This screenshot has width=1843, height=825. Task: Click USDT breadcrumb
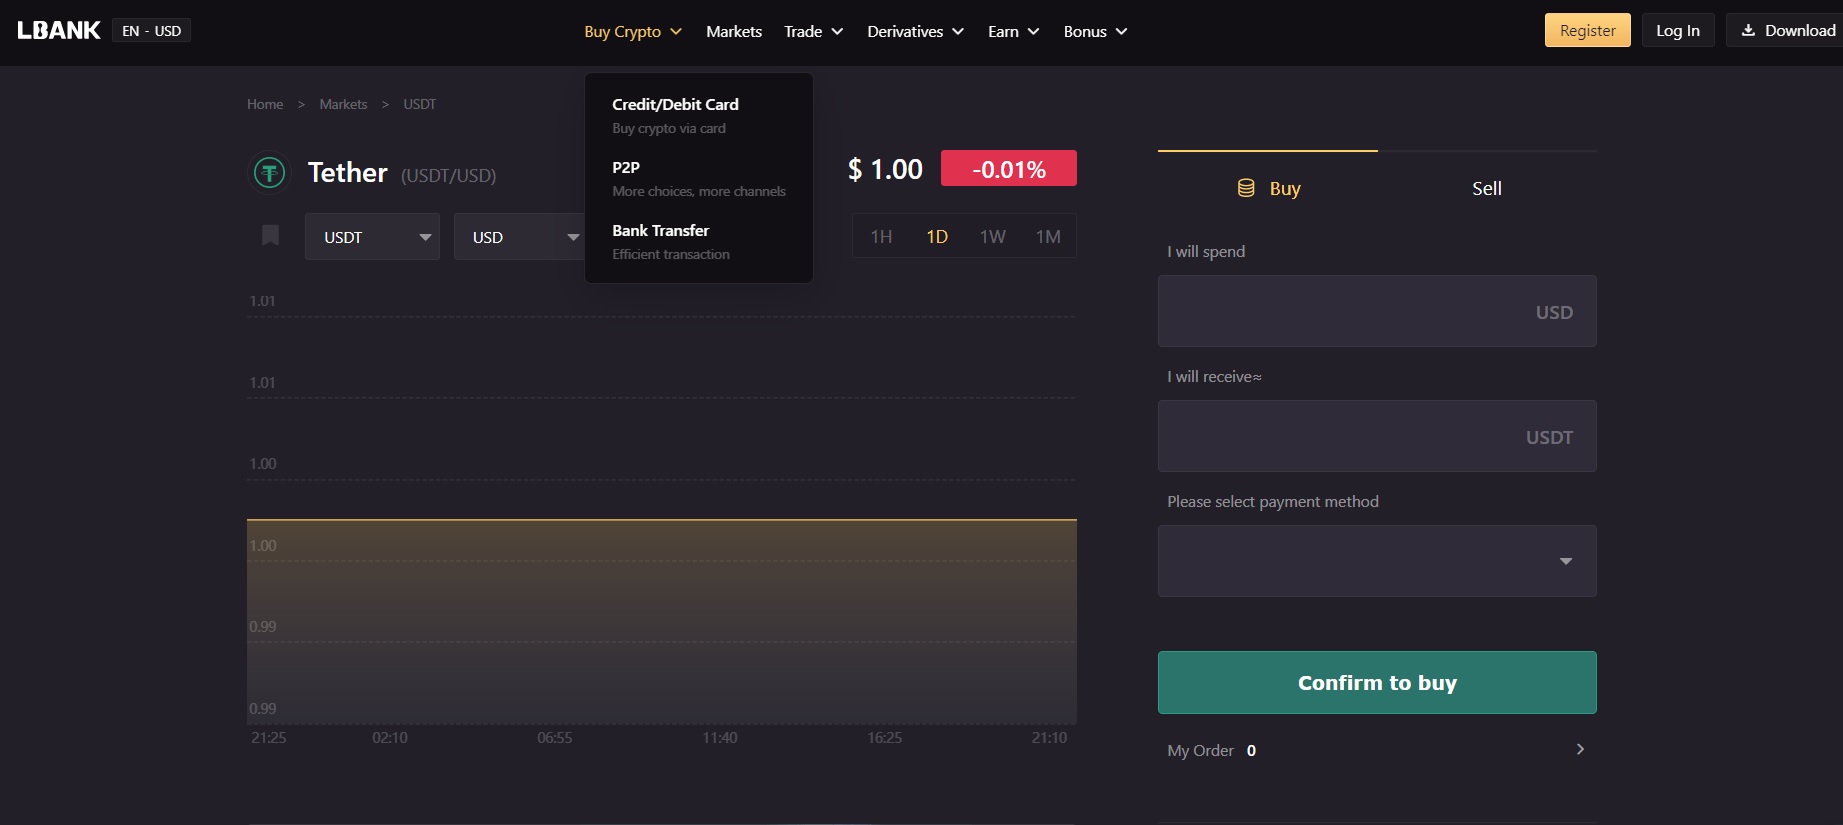419,104
